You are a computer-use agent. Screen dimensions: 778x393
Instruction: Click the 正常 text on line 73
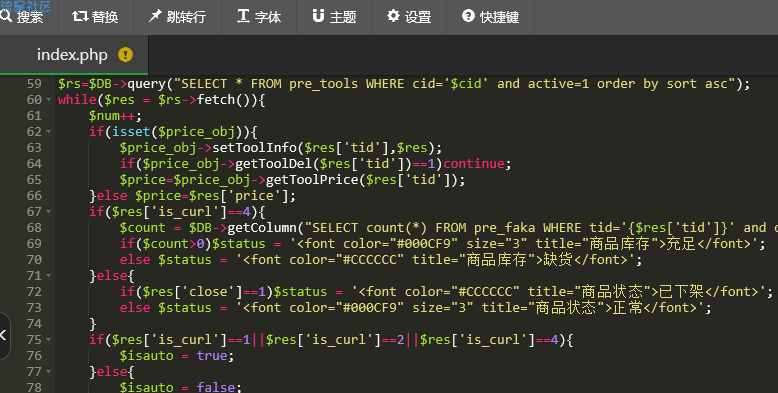[x=627, y=308]
